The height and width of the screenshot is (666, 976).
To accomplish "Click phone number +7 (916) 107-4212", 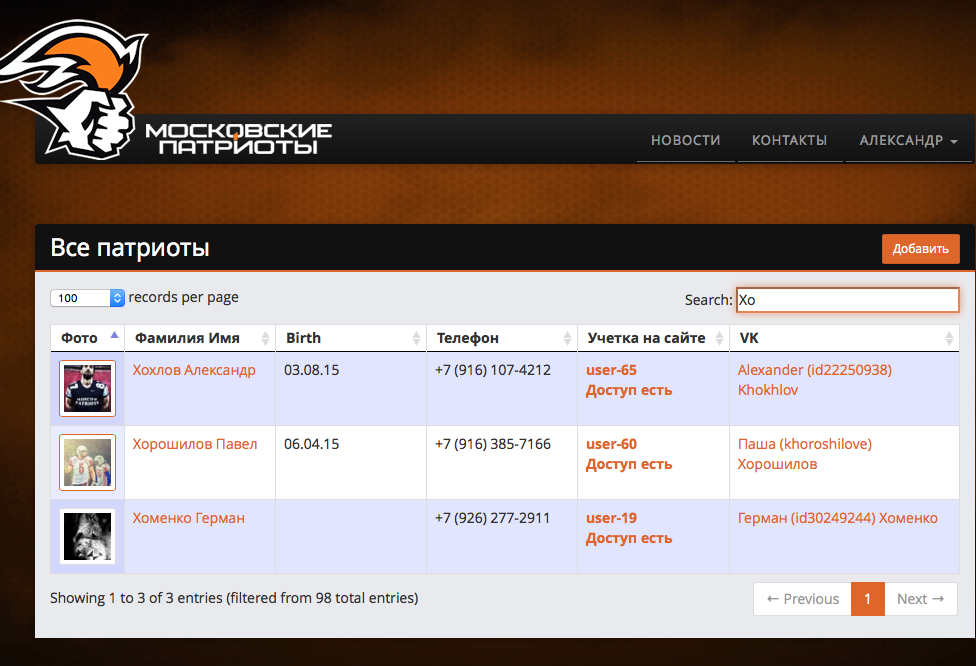I will (x=493, y=370).
